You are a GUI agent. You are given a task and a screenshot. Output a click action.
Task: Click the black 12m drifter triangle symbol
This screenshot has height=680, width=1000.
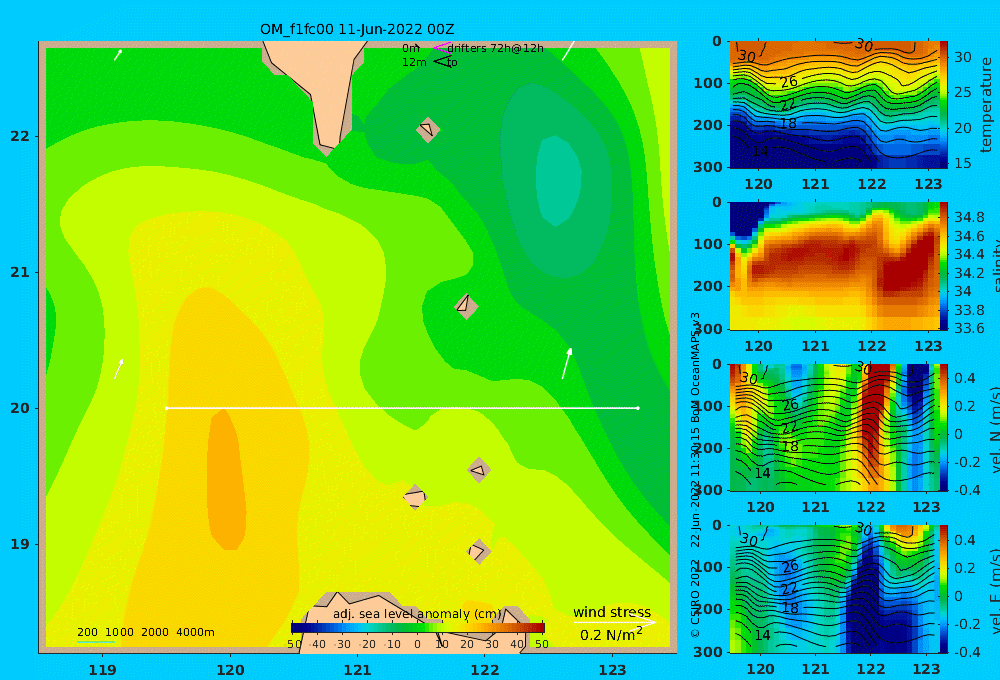pyautogui.click(x=441, y=61)
